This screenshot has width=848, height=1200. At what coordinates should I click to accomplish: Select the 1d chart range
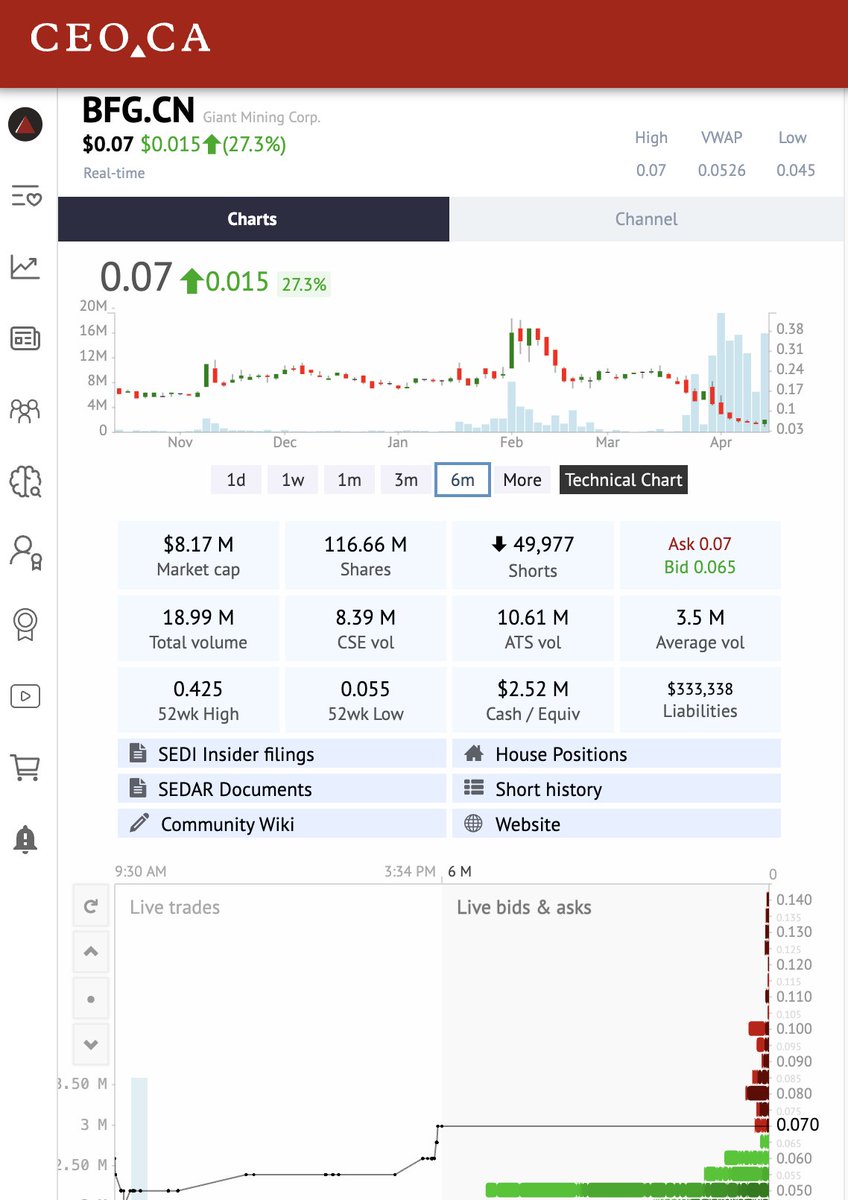236,480
